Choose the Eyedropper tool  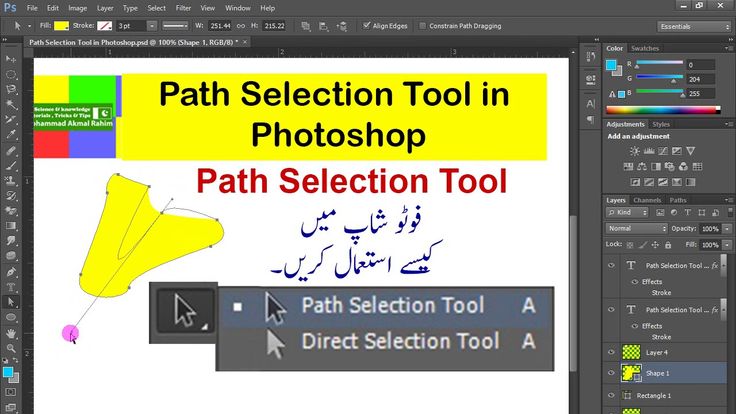click(11, 133)
